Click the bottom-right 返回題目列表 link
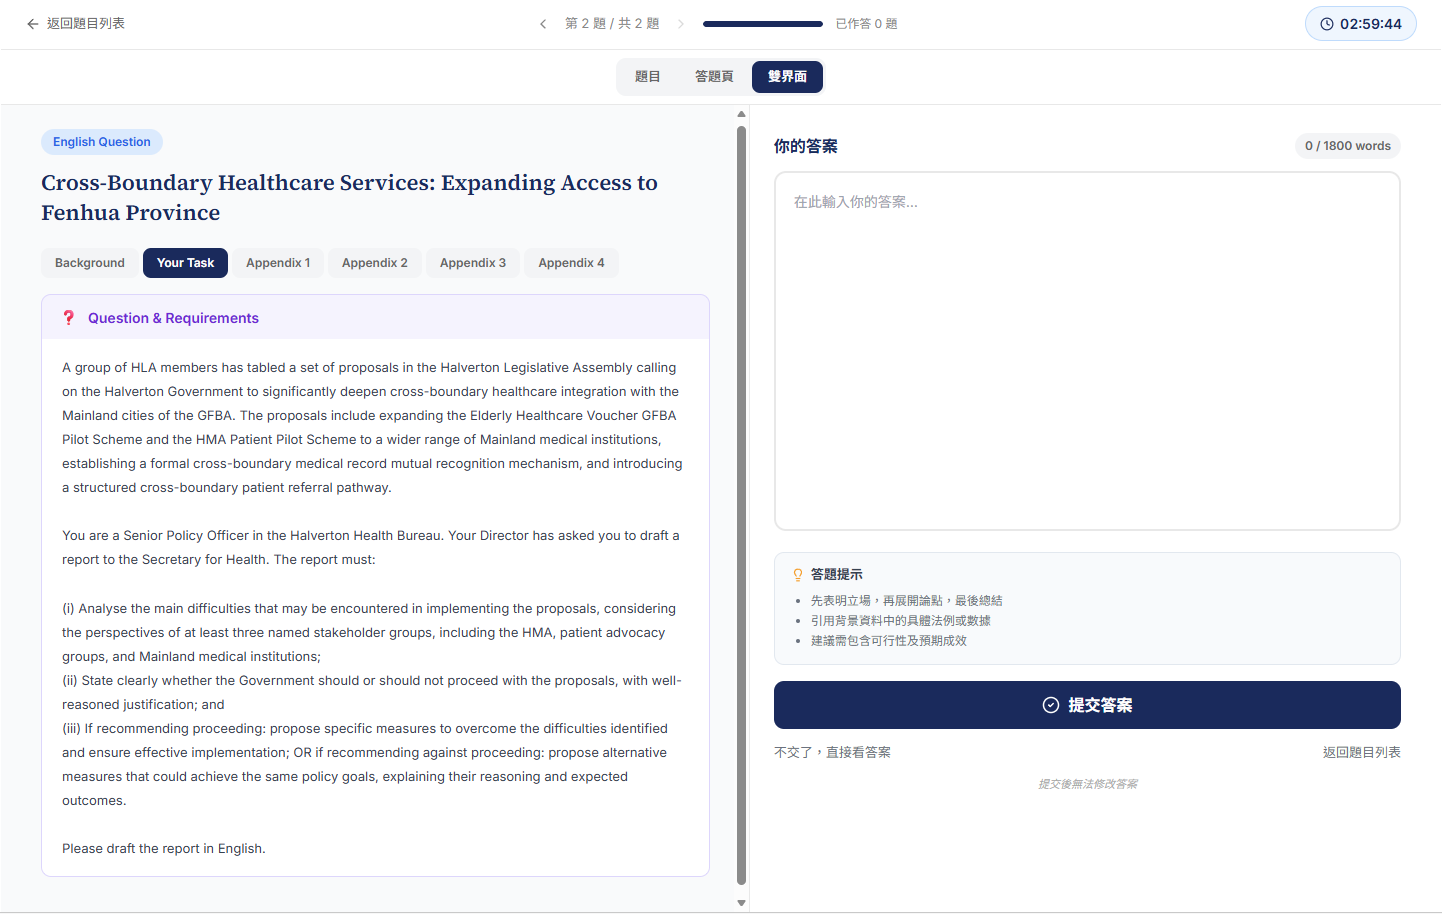The image size is (1442, 916). click(1361, 753)
